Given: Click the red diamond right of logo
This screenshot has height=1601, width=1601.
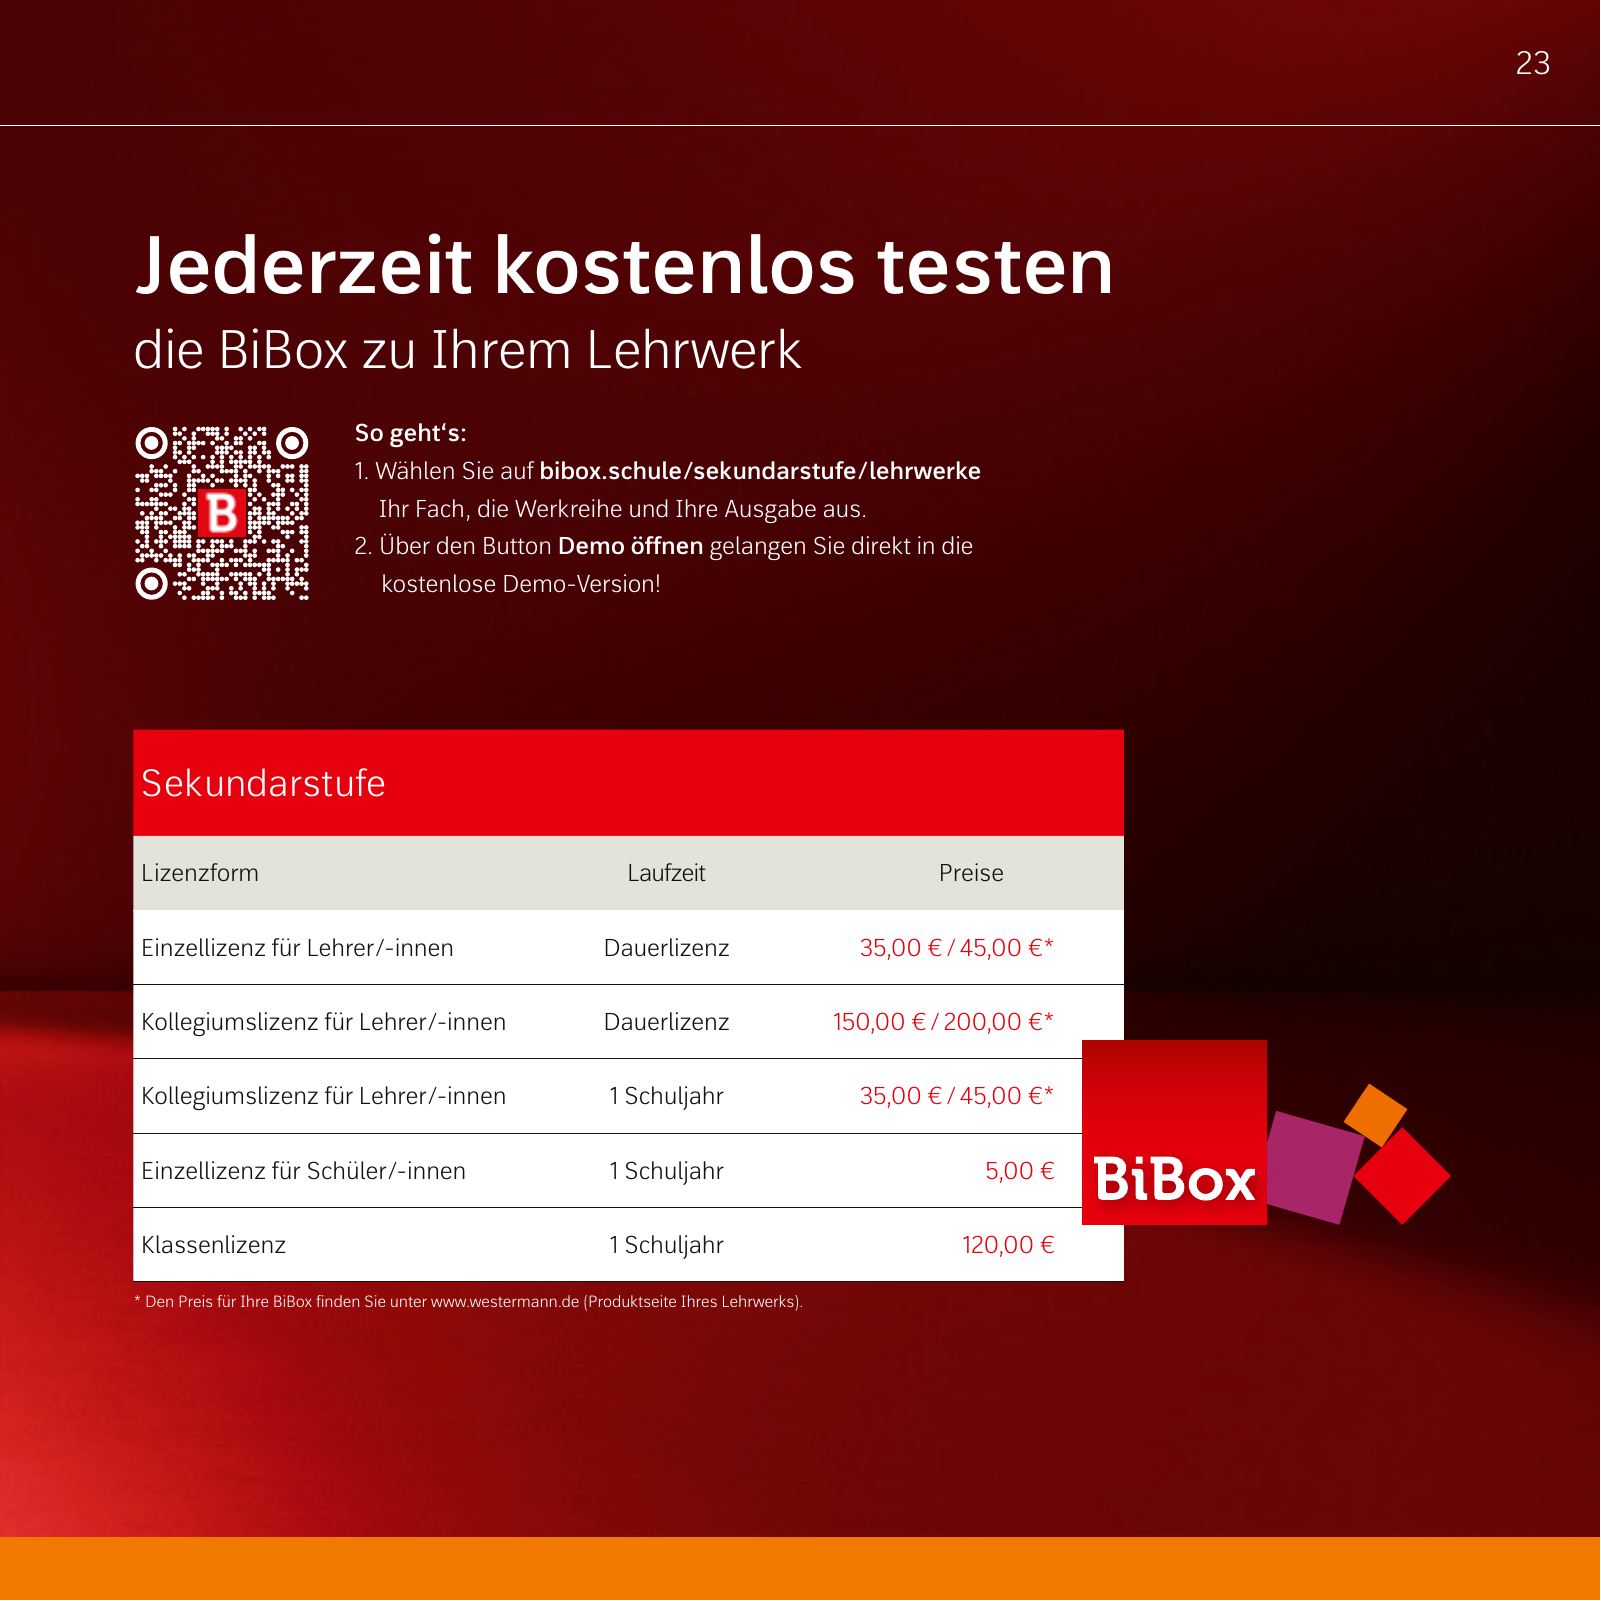Looking at the screenshot, I should tap(1402, 1176).
